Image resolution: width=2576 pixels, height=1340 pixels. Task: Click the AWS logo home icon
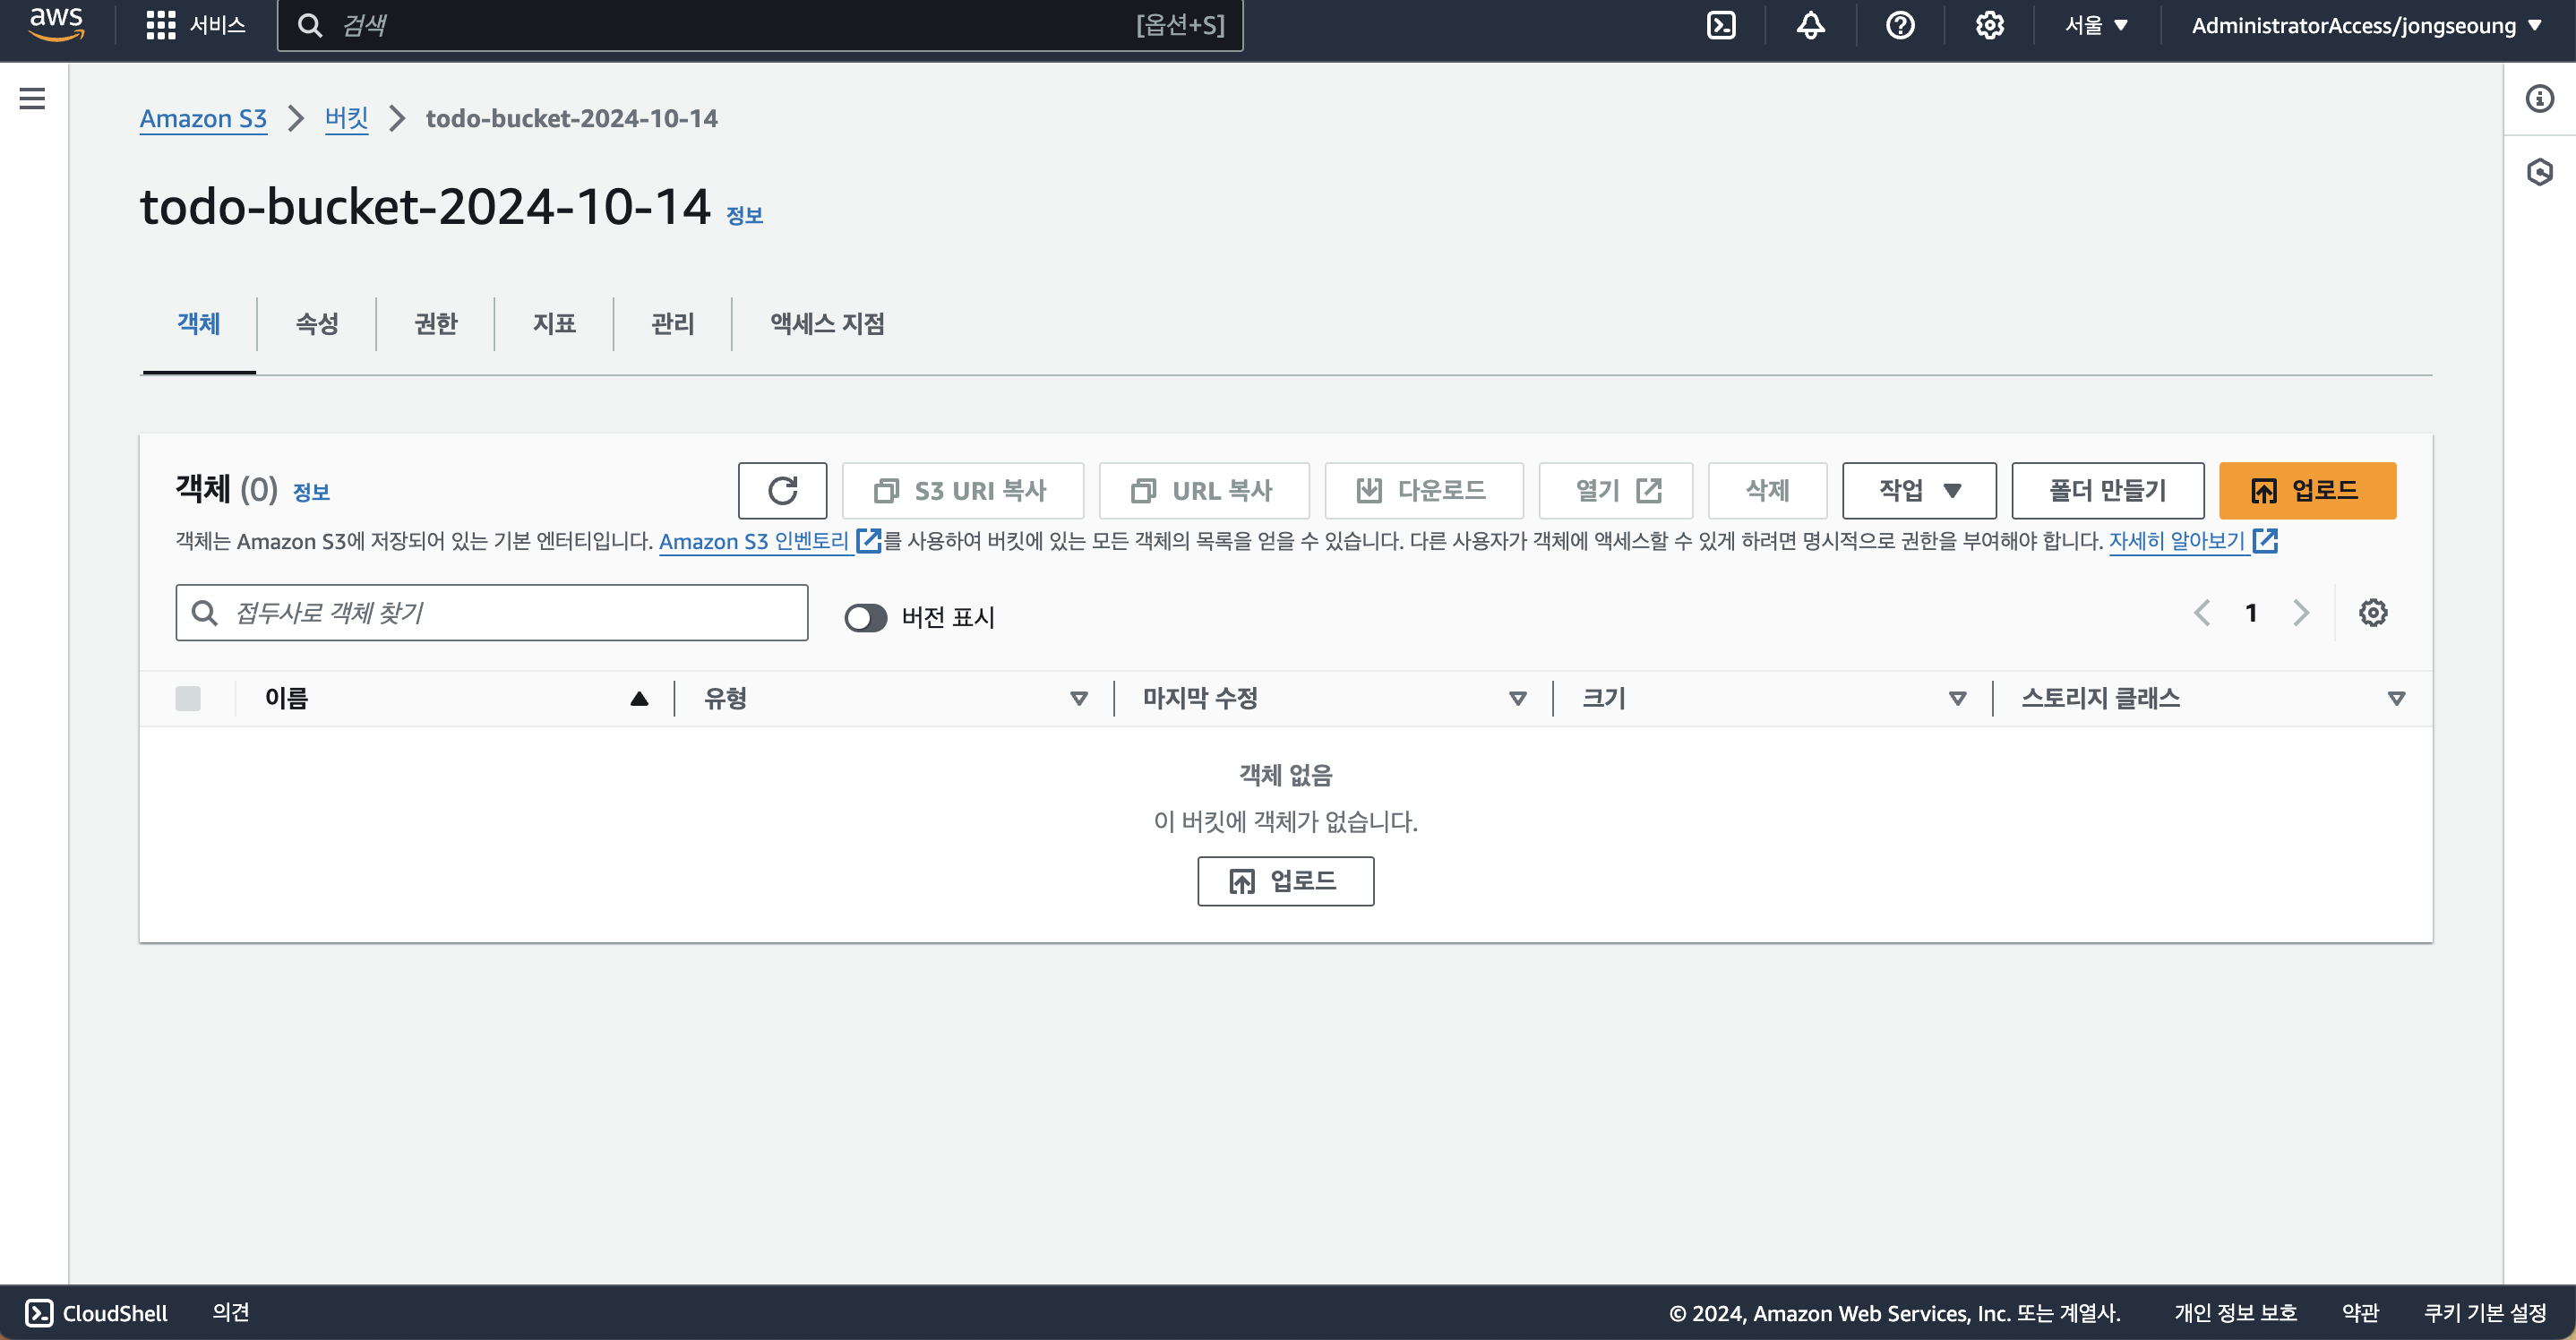(56, 24)
